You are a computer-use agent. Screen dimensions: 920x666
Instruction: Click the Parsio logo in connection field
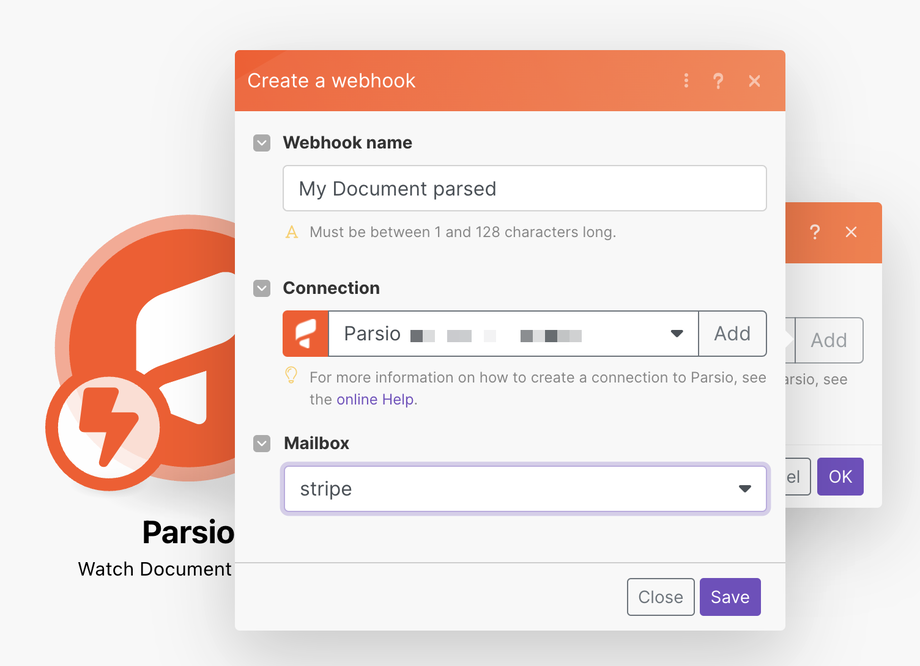[x=306, y=333]
